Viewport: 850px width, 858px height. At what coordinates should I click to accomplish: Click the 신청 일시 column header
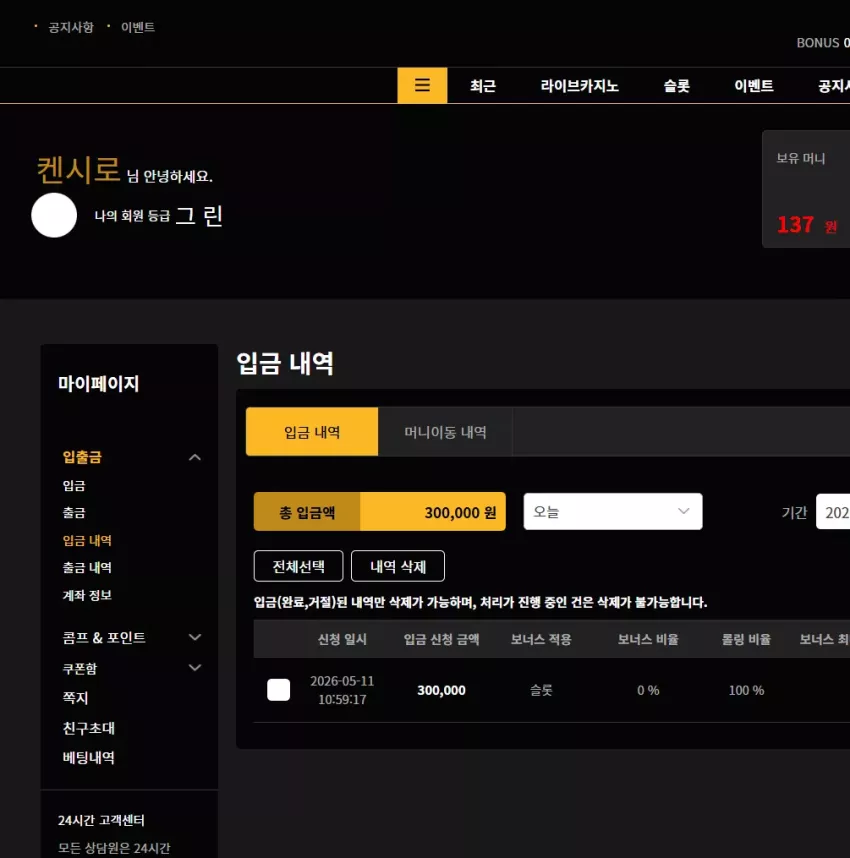[342, 639]
